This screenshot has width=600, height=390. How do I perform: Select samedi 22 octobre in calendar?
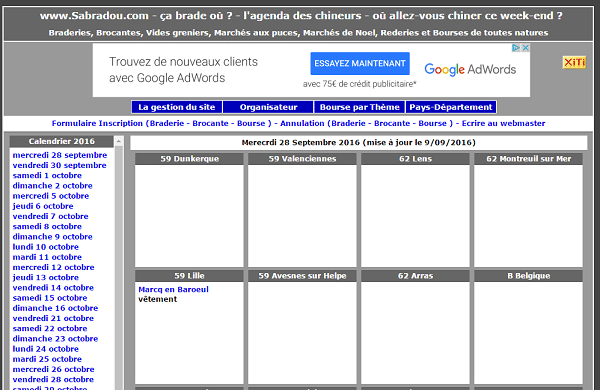(x=50, y=328)
